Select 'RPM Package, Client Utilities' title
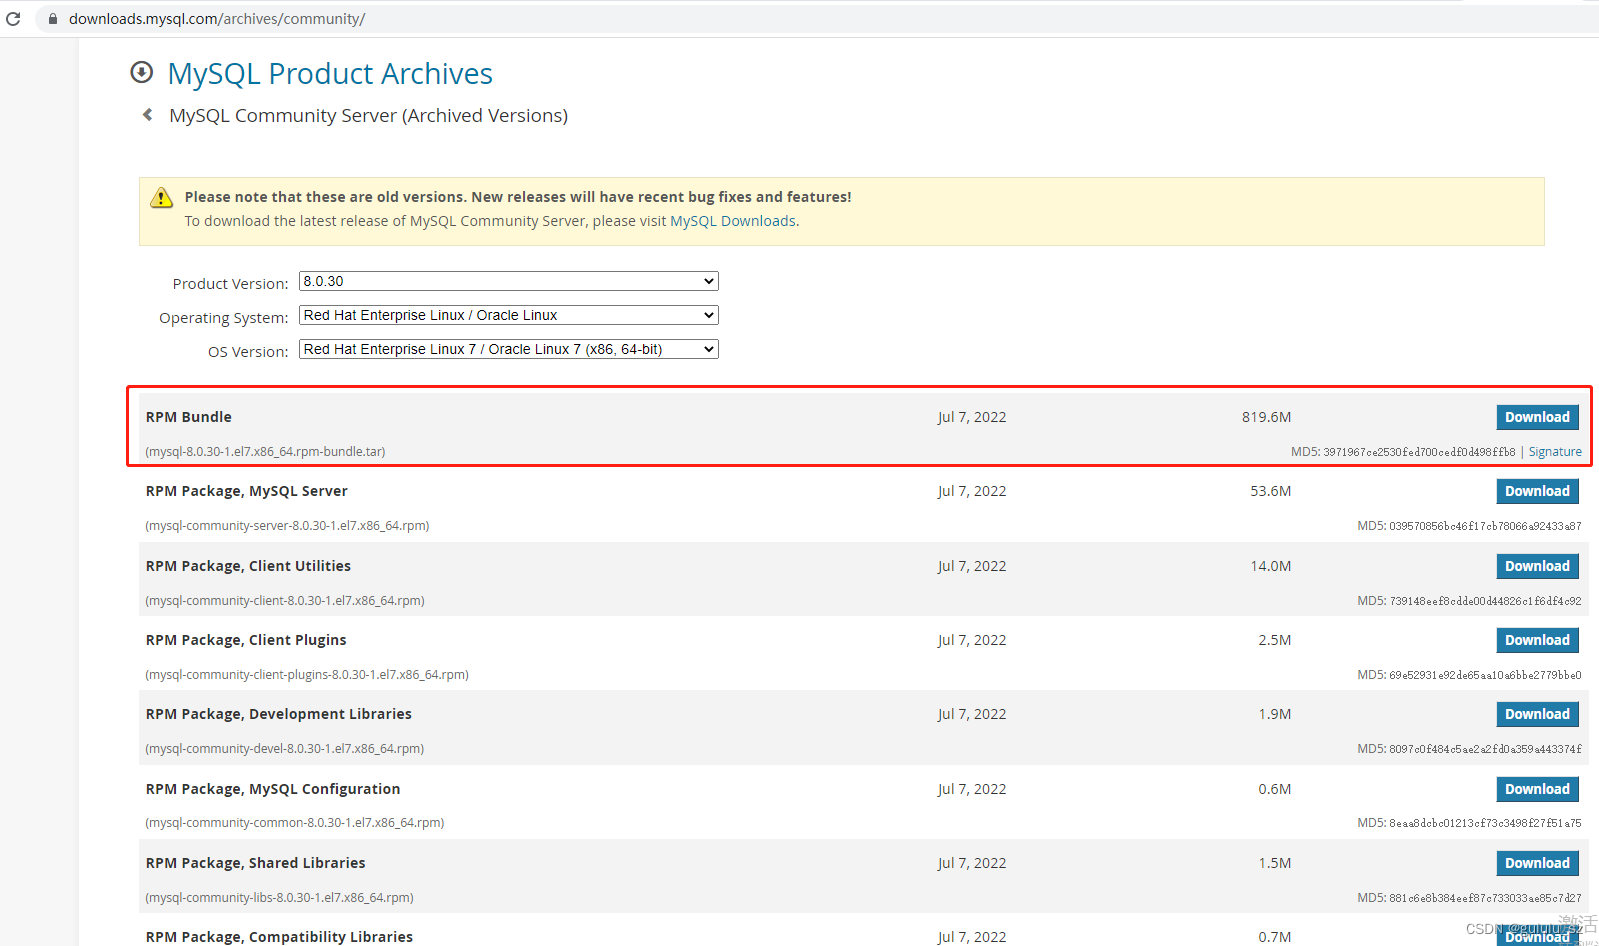1599x946 pixels. pyautogui.click(x=248, y=566)
